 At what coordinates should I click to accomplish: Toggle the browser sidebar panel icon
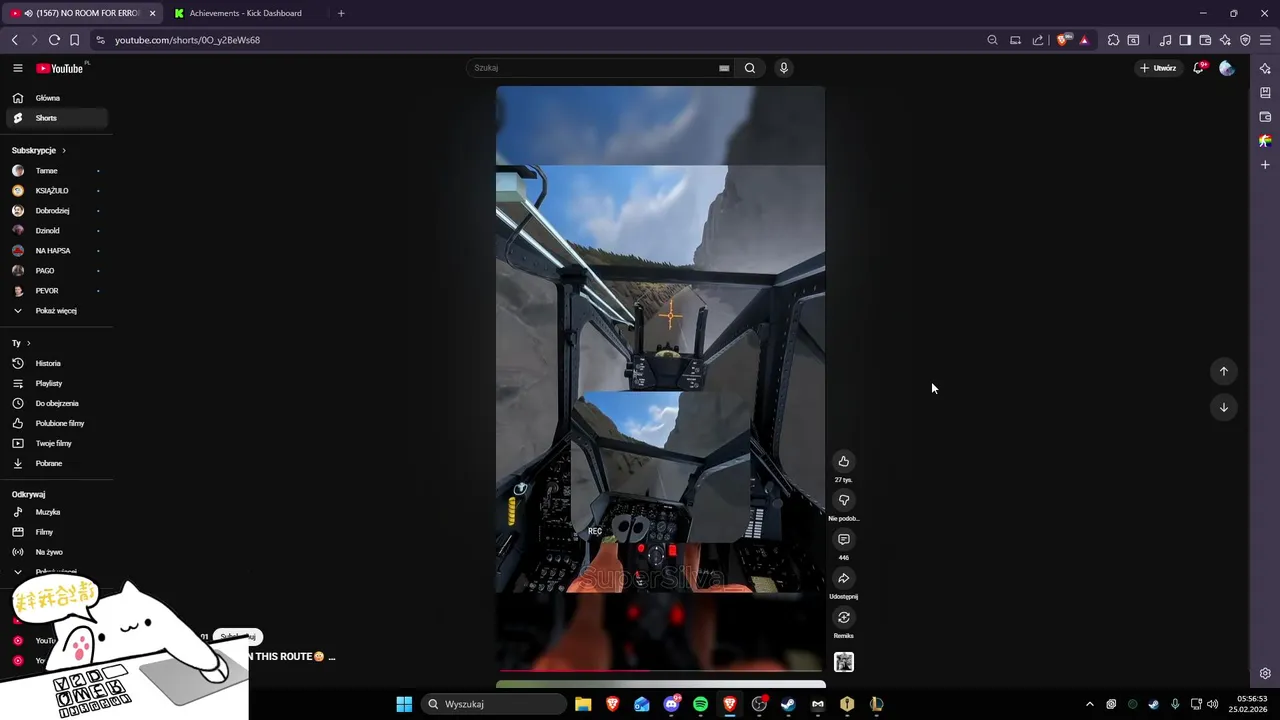(1185, 40)
